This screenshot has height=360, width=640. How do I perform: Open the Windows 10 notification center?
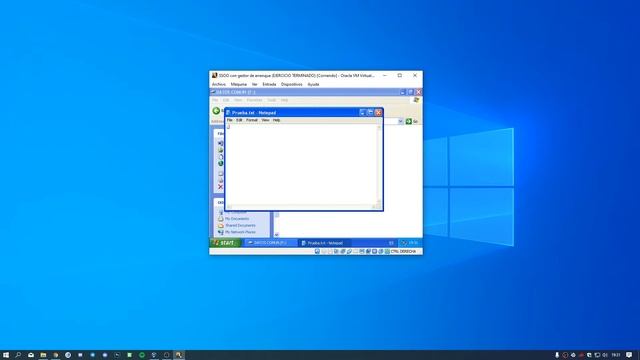[629, 355]
